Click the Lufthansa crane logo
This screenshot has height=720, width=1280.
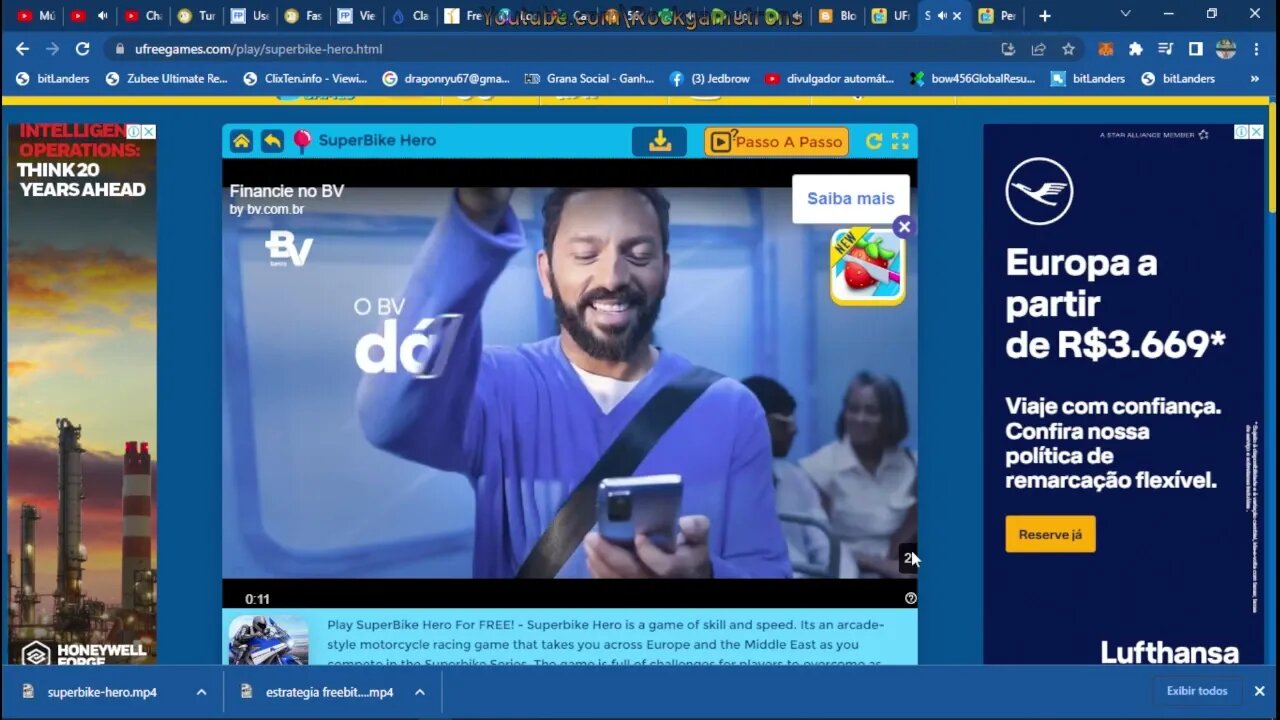[1039, 191]
